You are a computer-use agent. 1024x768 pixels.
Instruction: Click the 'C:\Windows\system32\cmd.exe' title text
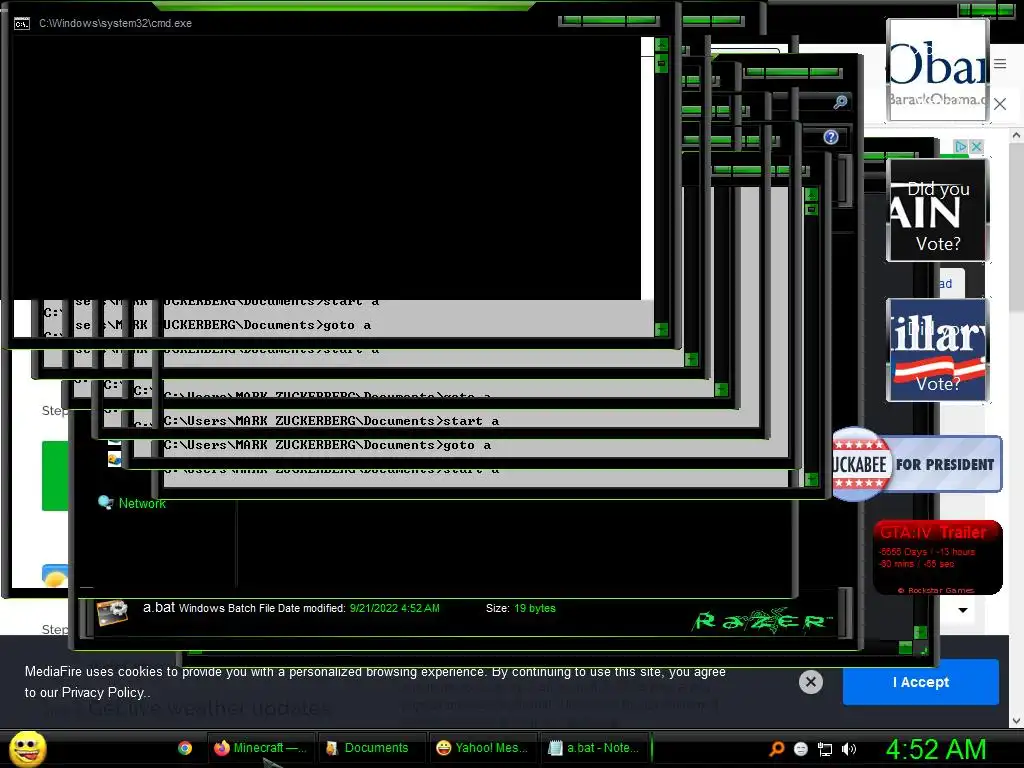click(116, 24)
